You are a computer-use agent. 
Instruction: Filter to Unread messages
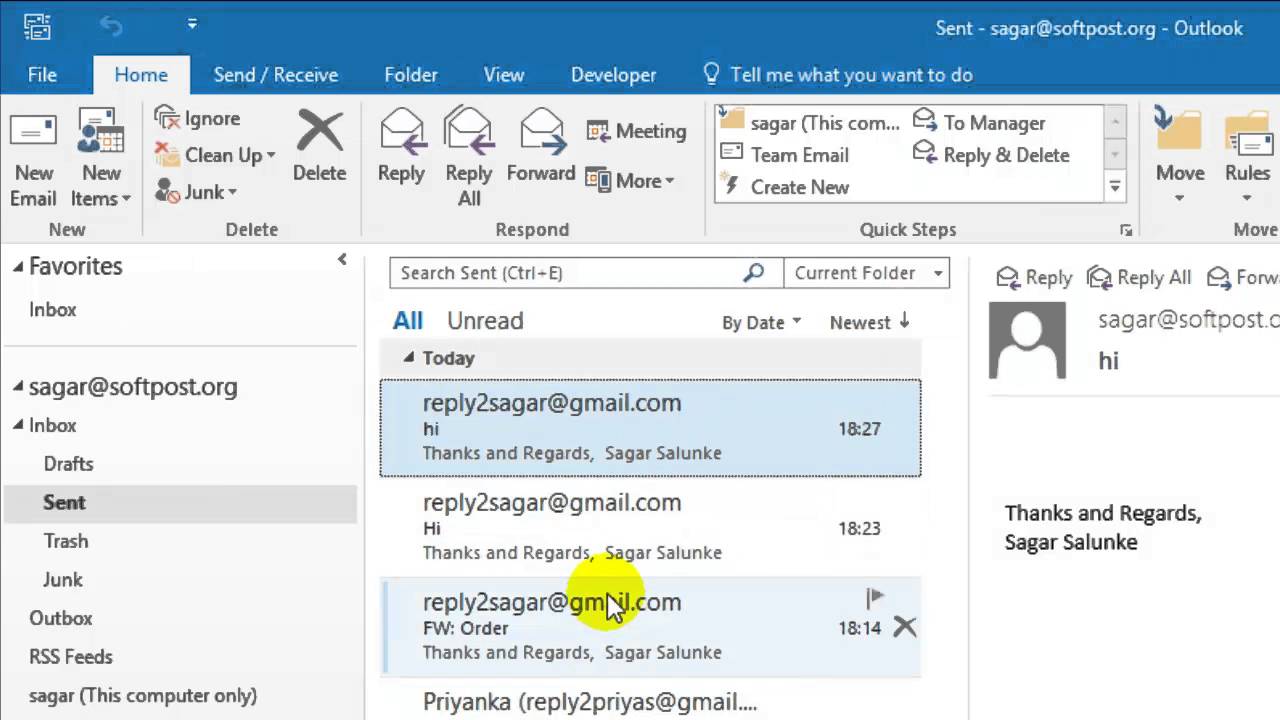click(485, 321)
